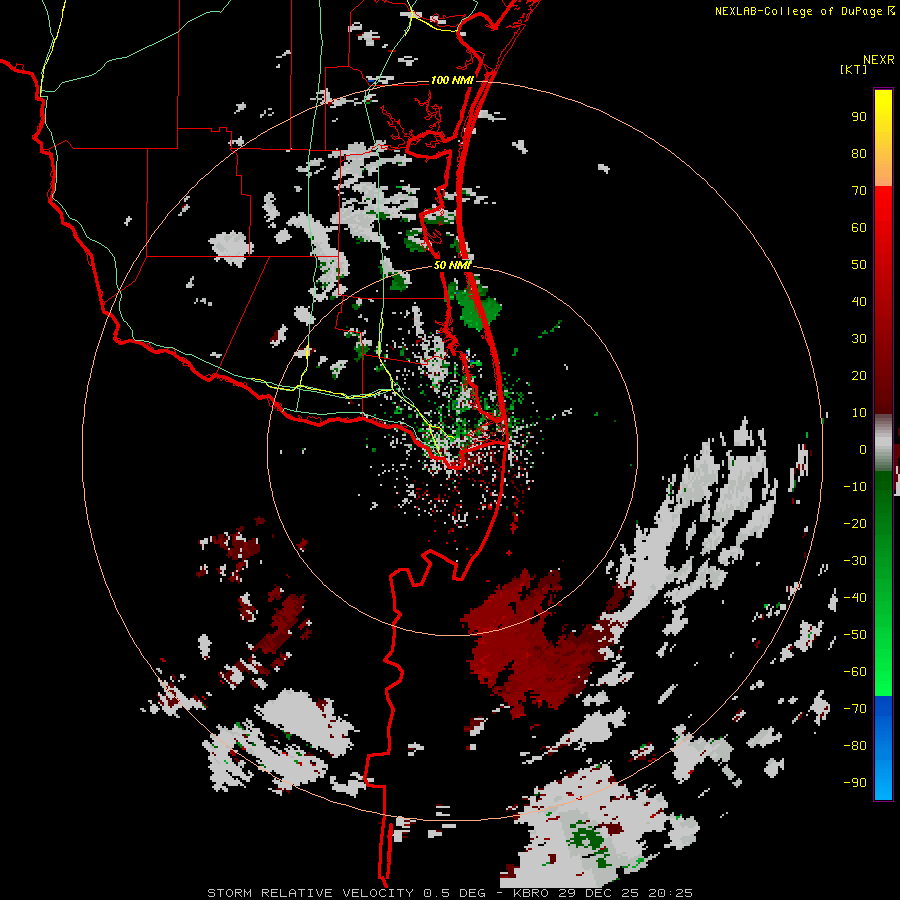Select the -20 knot scale label

(x=855, y=524)
